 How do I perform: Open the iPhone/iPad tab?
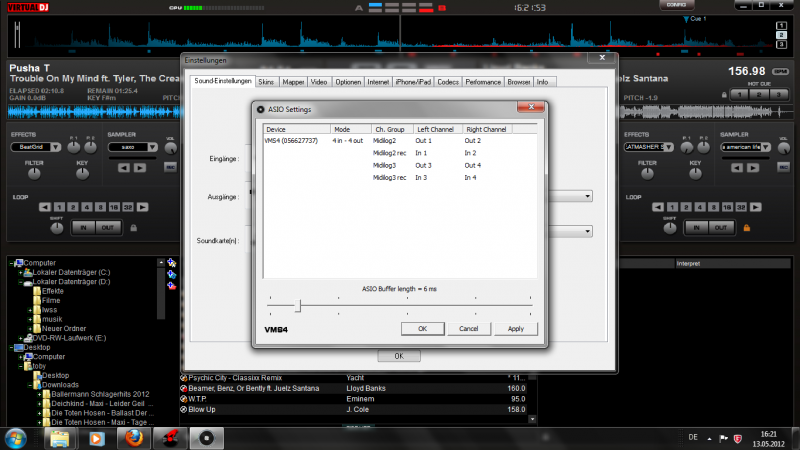tap(413, 82)
